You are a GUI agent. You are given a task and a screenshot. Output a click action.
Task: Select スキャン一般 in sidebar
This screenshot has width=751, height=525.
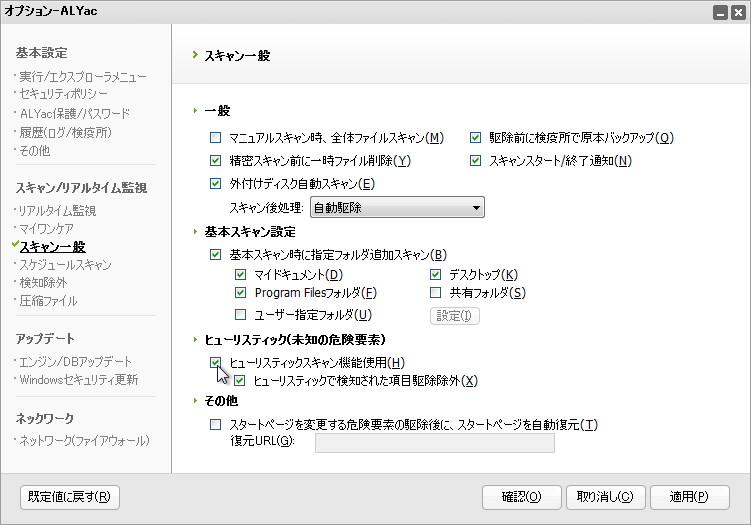coord(52,247)
